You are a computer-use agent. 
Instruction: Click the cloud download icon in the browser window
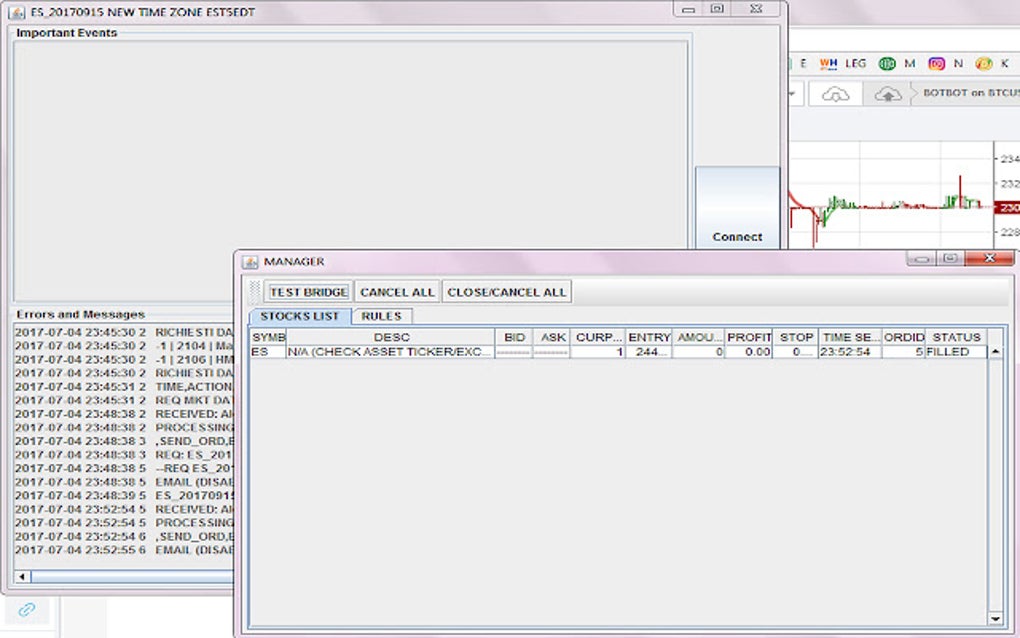tap(835, 94)
